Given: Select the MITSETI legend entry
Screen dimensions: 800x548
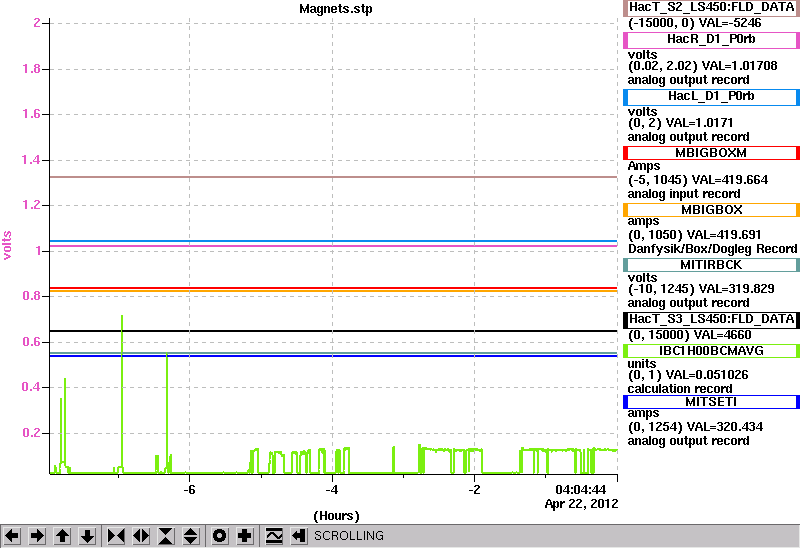Looking at the screenshot, I should [x=711, y=402].
